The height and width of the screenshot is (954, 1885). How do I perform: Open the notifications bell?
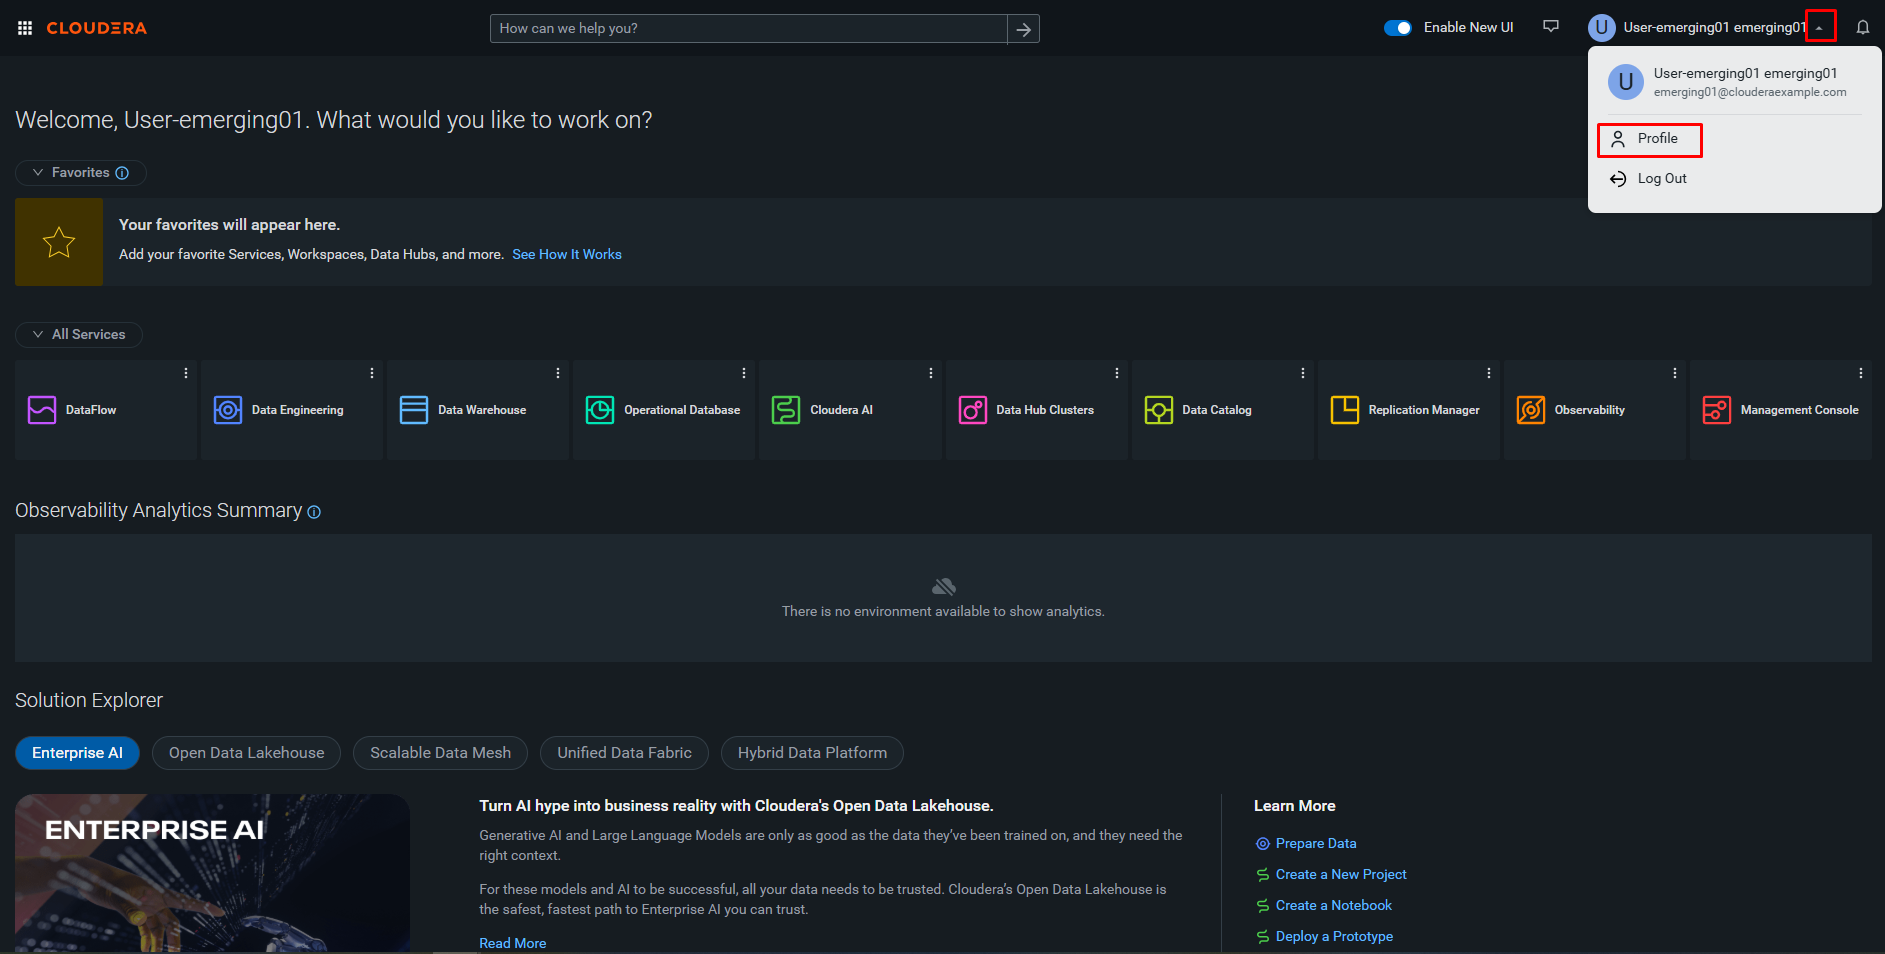pyautogui.click(x=1862, y=28)
